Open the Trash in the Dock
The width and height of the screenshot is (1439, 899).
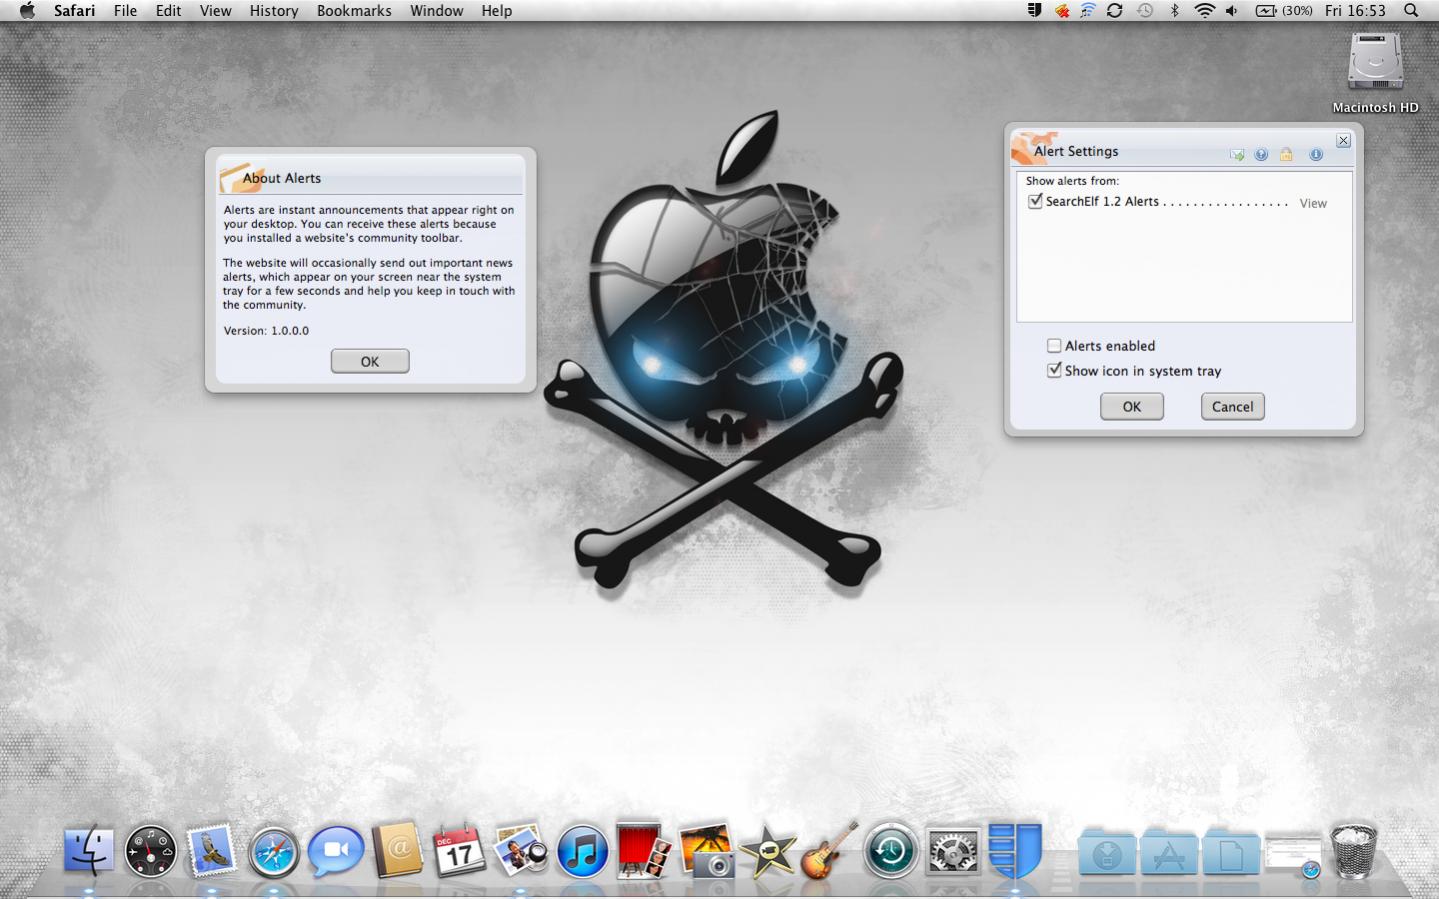pyautogui.click(x=1354, y=851)
